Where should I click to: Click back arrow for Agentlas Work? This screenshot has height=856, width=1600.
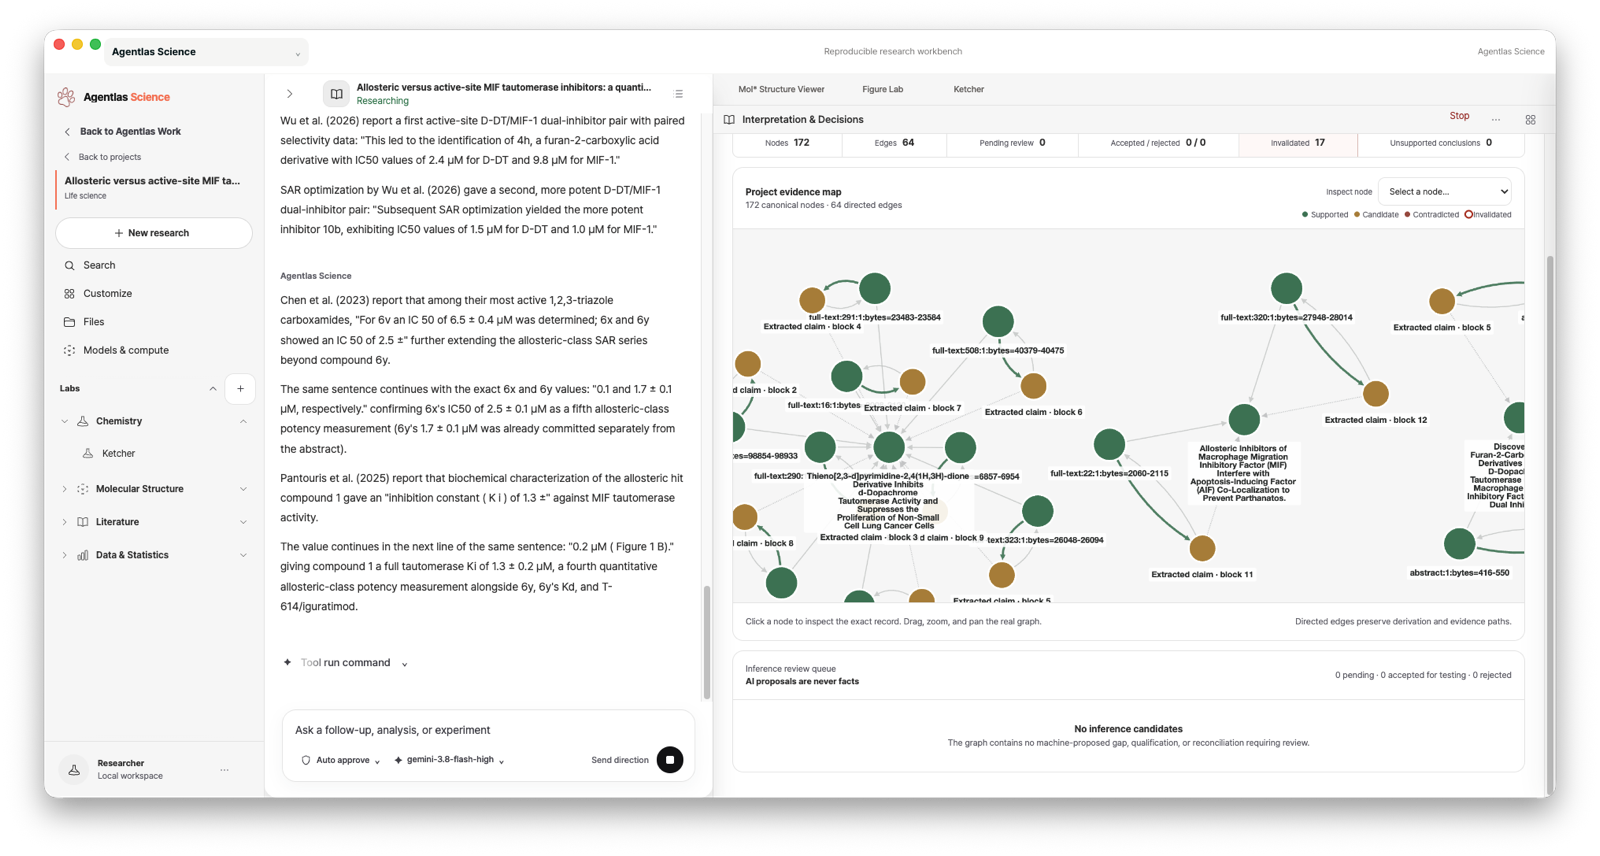[68, 132]
